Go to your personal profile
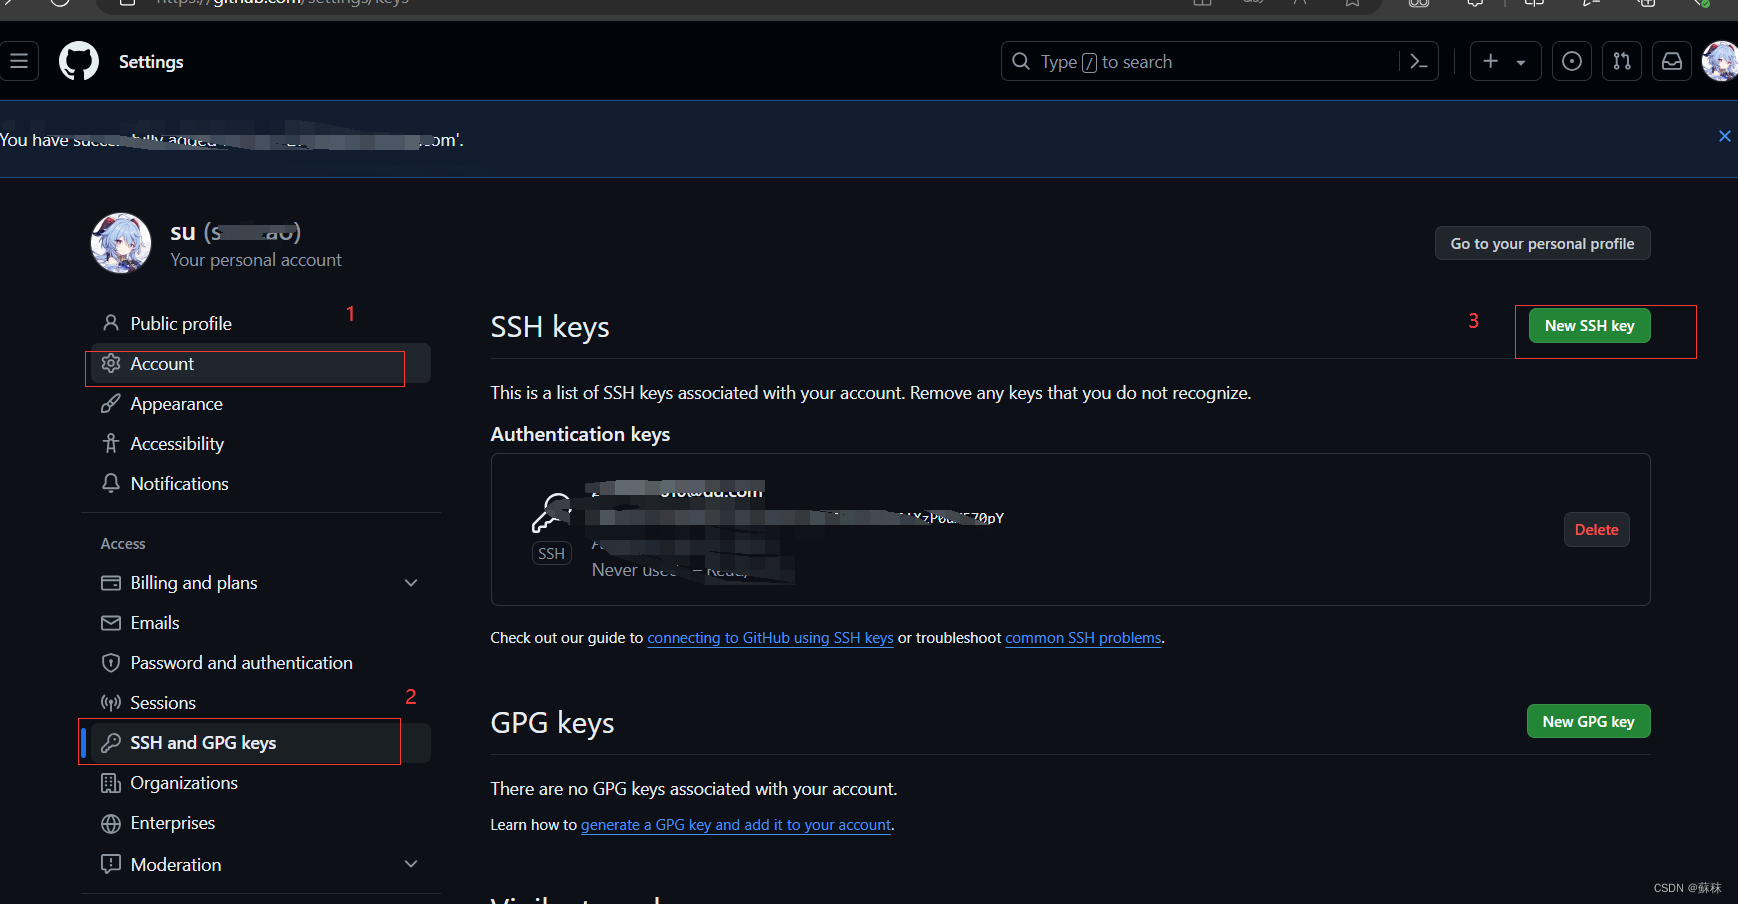This screenshot has width=1738, height=904. point(1542,244)
